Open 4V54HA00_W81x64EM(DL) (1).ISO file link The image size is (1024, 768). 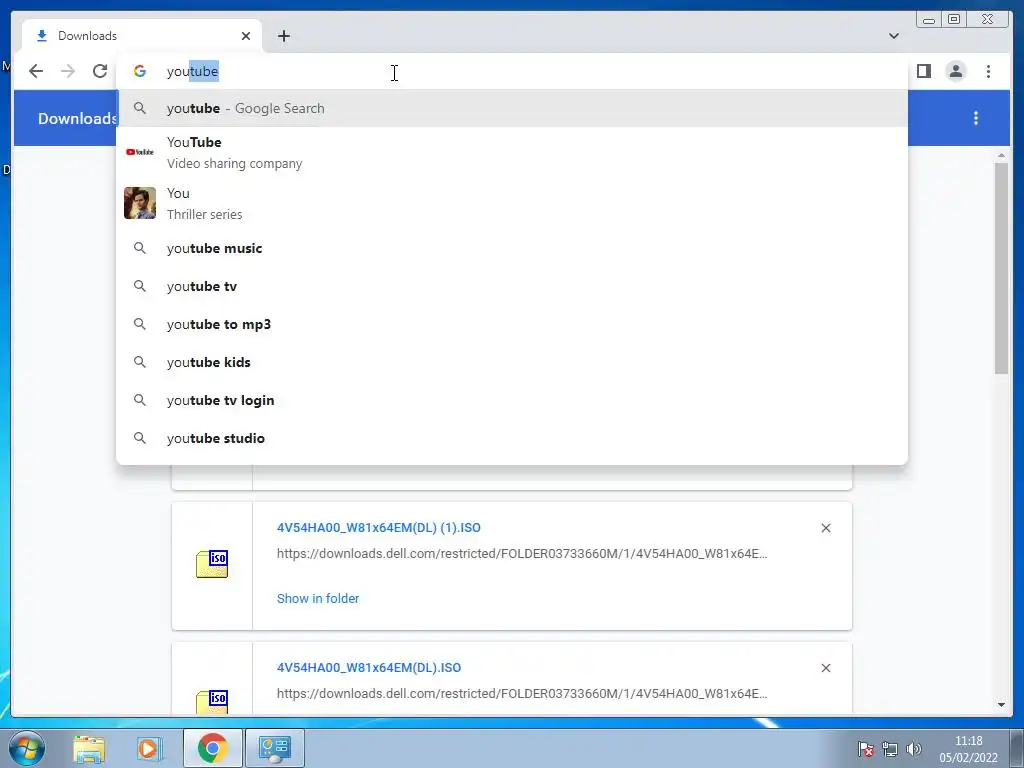click(379, 528)
